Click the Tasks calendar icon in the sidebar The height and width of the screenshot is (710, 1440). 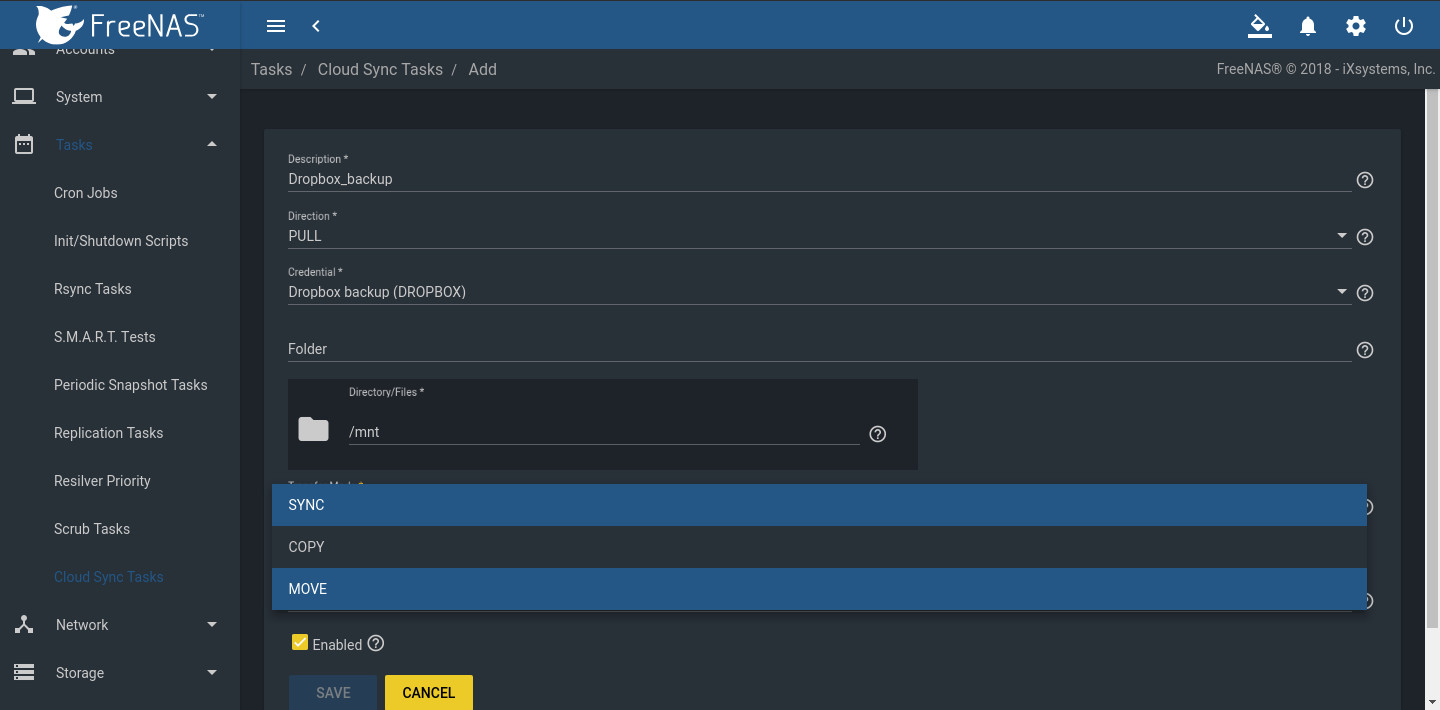pos(24,145)
